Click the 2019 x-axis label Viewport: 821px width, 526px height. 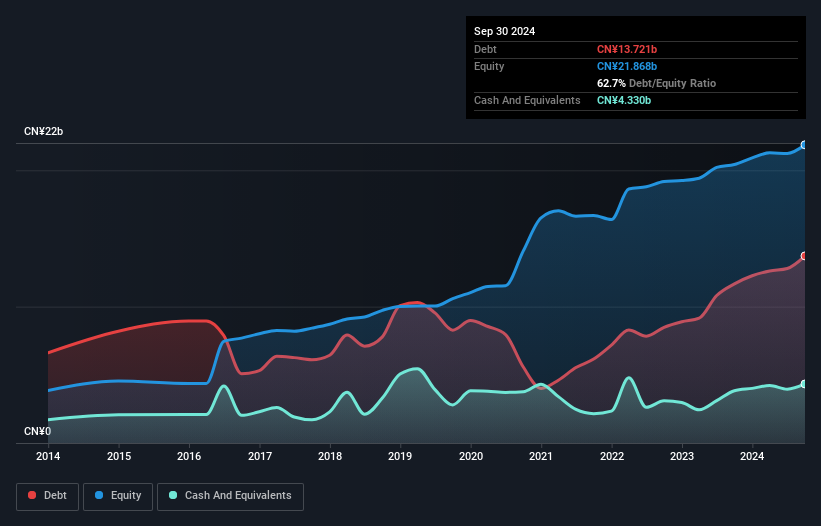400,456
